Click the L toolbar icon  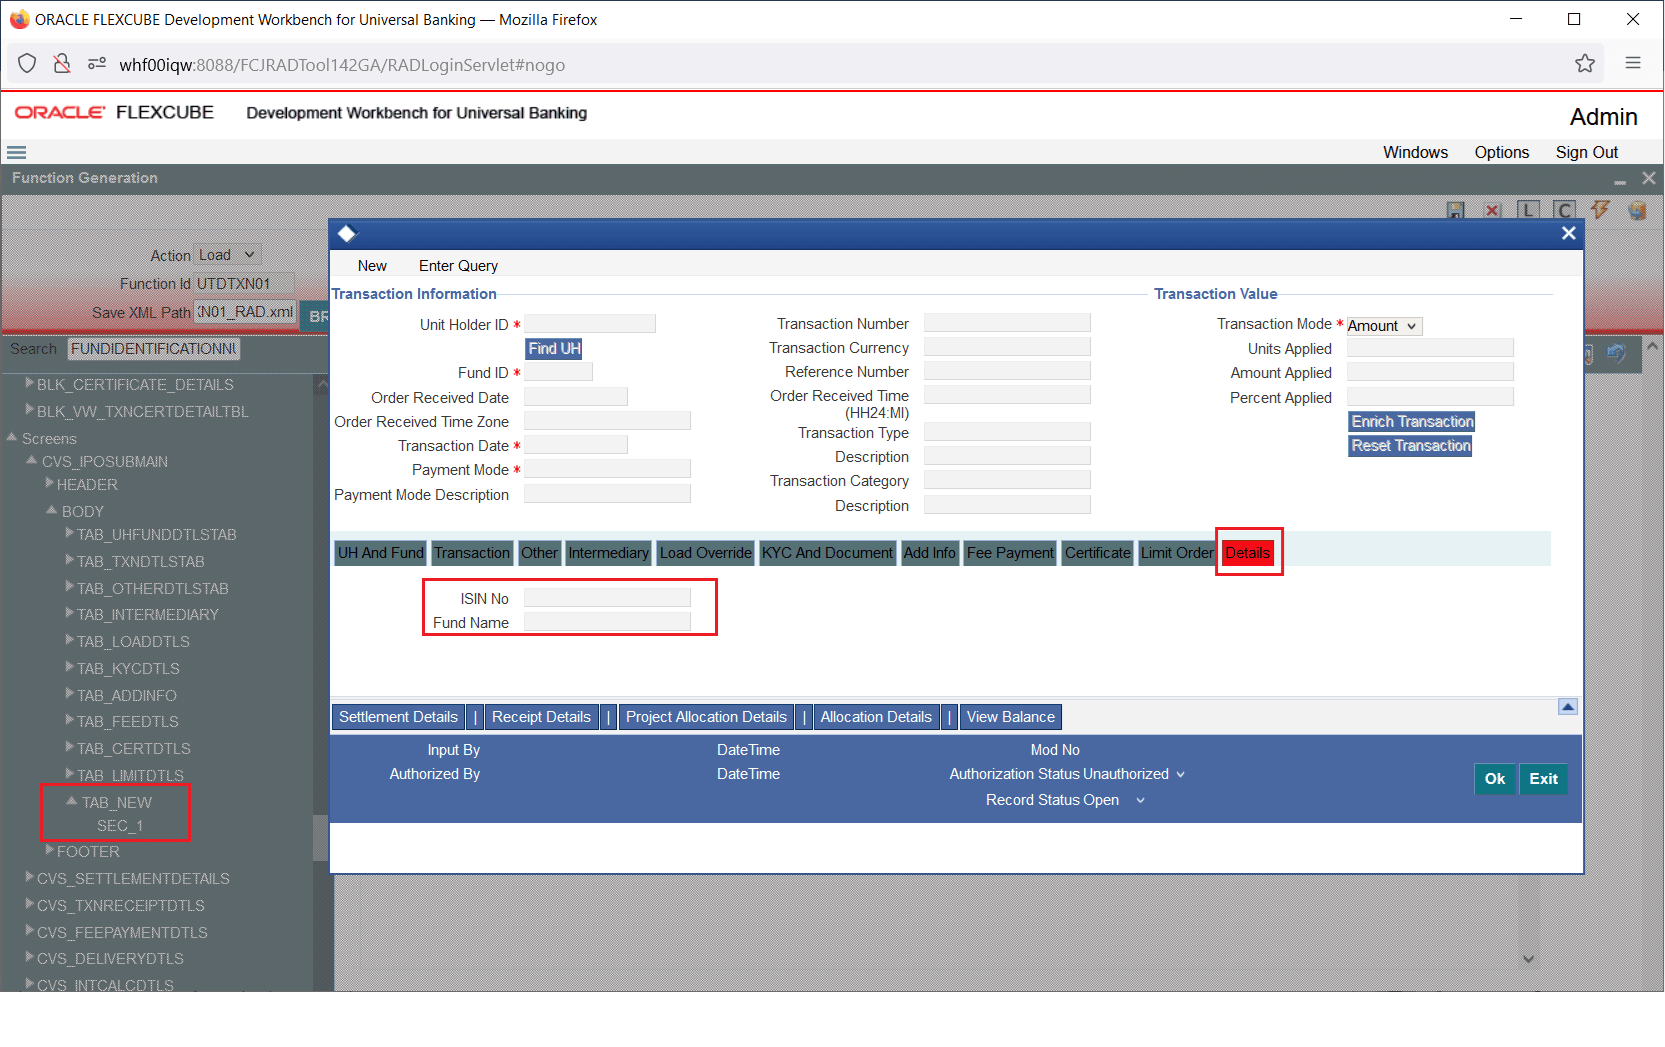[1528, 210]
